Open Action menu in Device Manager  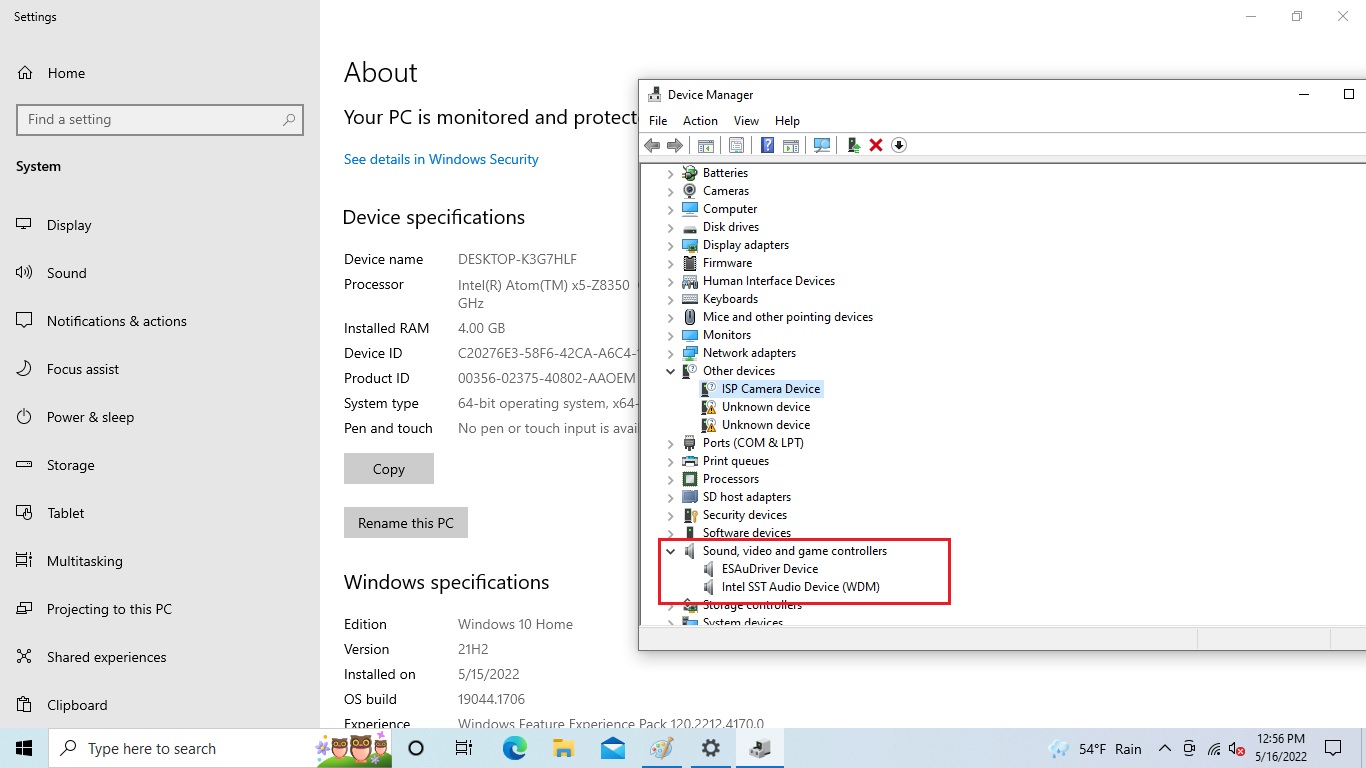700,120
